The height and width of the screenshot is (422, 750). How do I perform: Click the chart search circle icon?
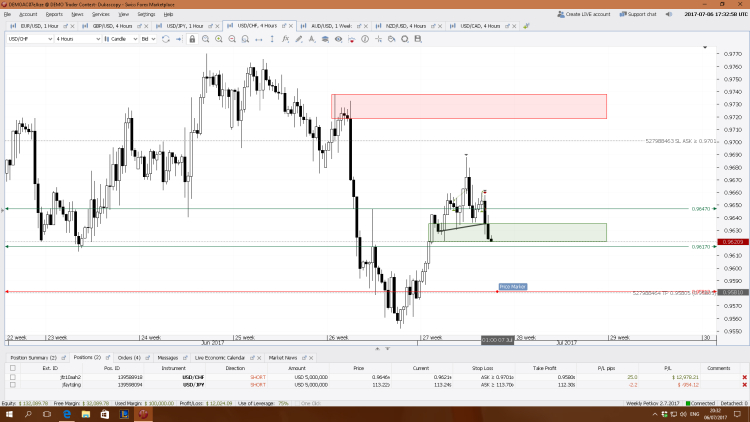point(405,39)
